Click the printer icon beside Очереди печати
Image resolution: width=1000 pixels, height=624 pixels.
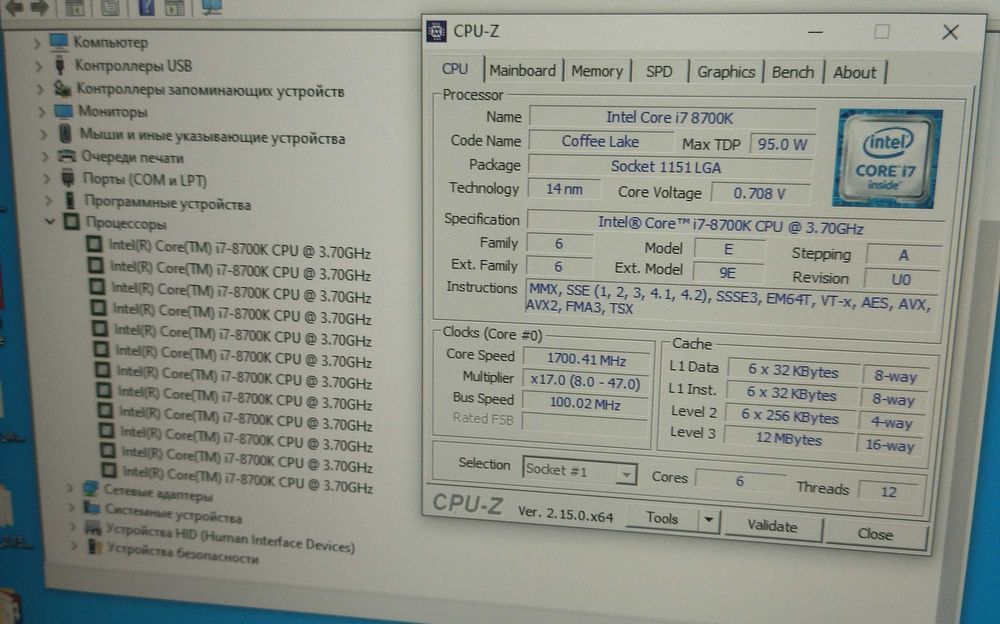coord(66,156)
